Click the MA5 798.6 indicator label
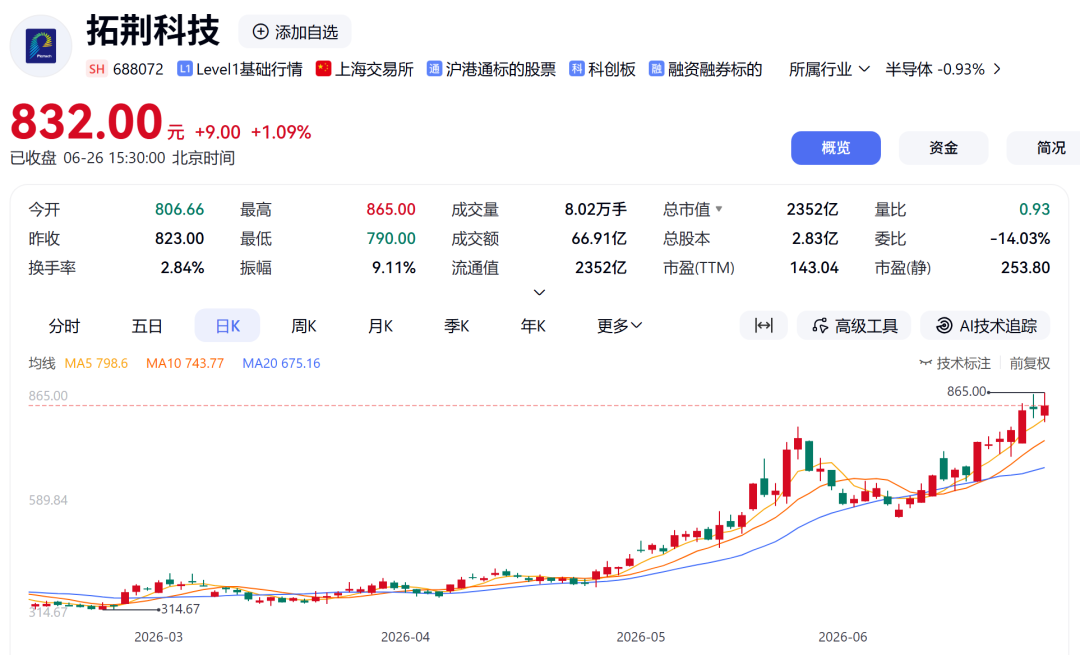Screen dimensions: 1080x655 pyautogui.click(x=96, y=363)
